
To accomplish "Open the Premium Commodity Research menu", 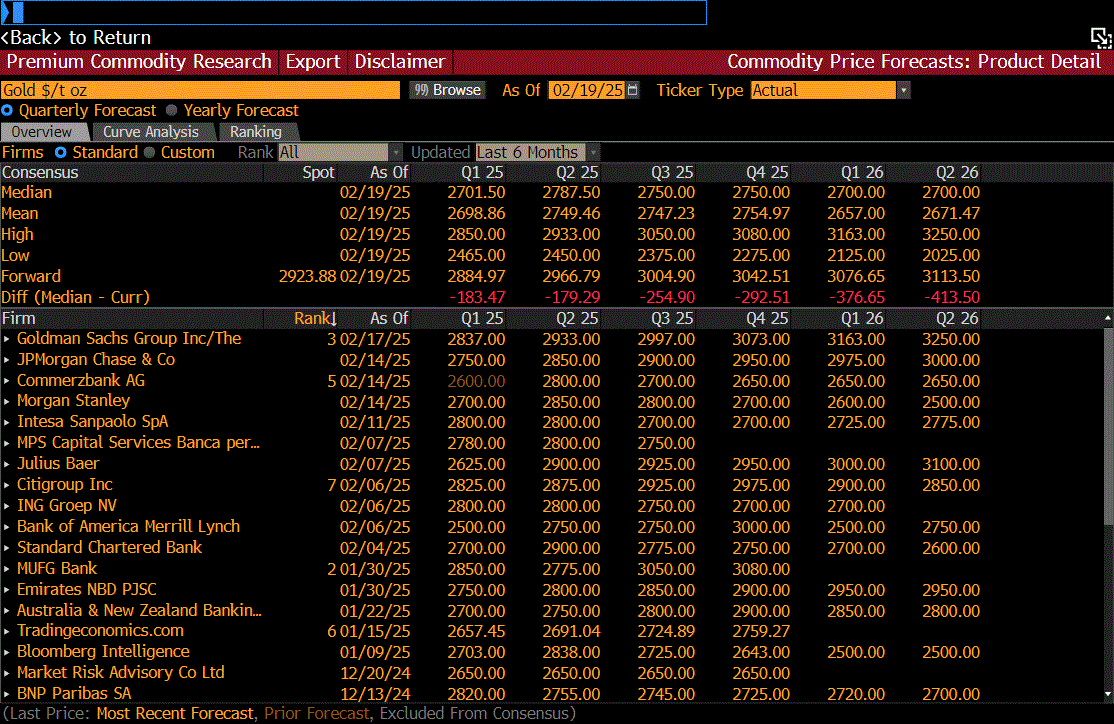I will coord(139,62).
